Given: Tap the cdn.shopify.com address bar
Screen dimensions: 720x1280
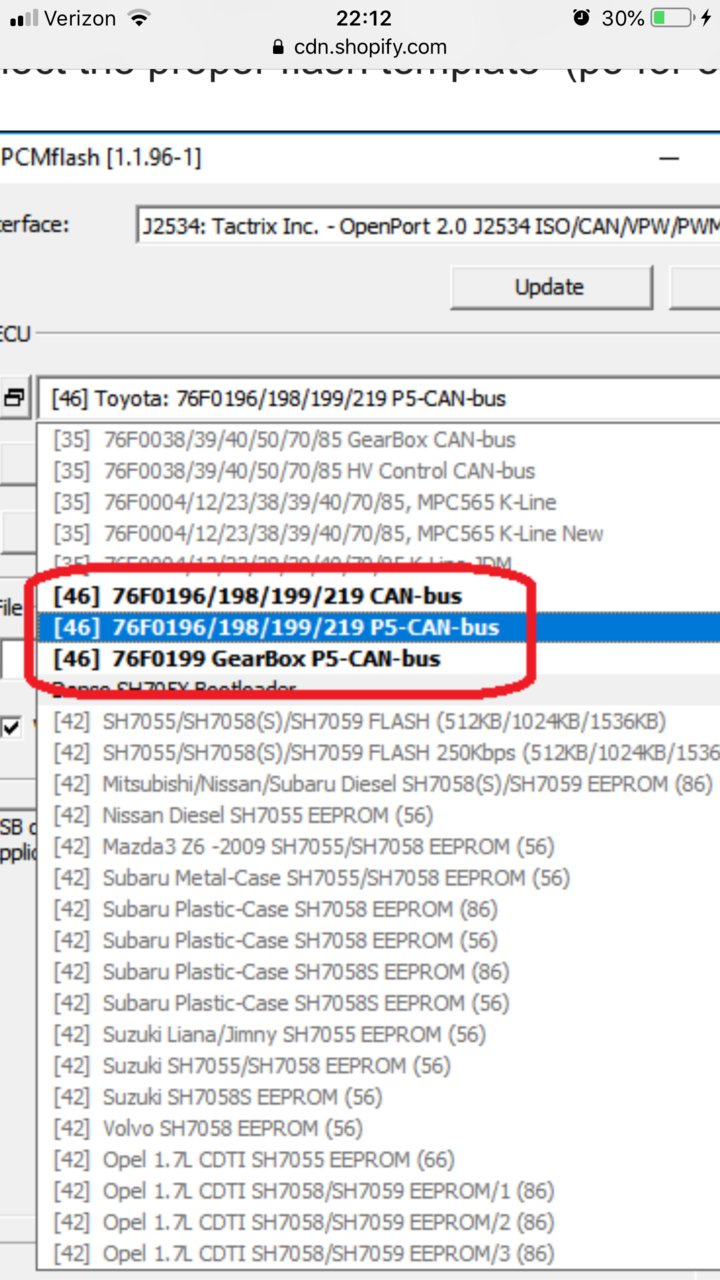Looking at the screenshot, I should (358, 47).
